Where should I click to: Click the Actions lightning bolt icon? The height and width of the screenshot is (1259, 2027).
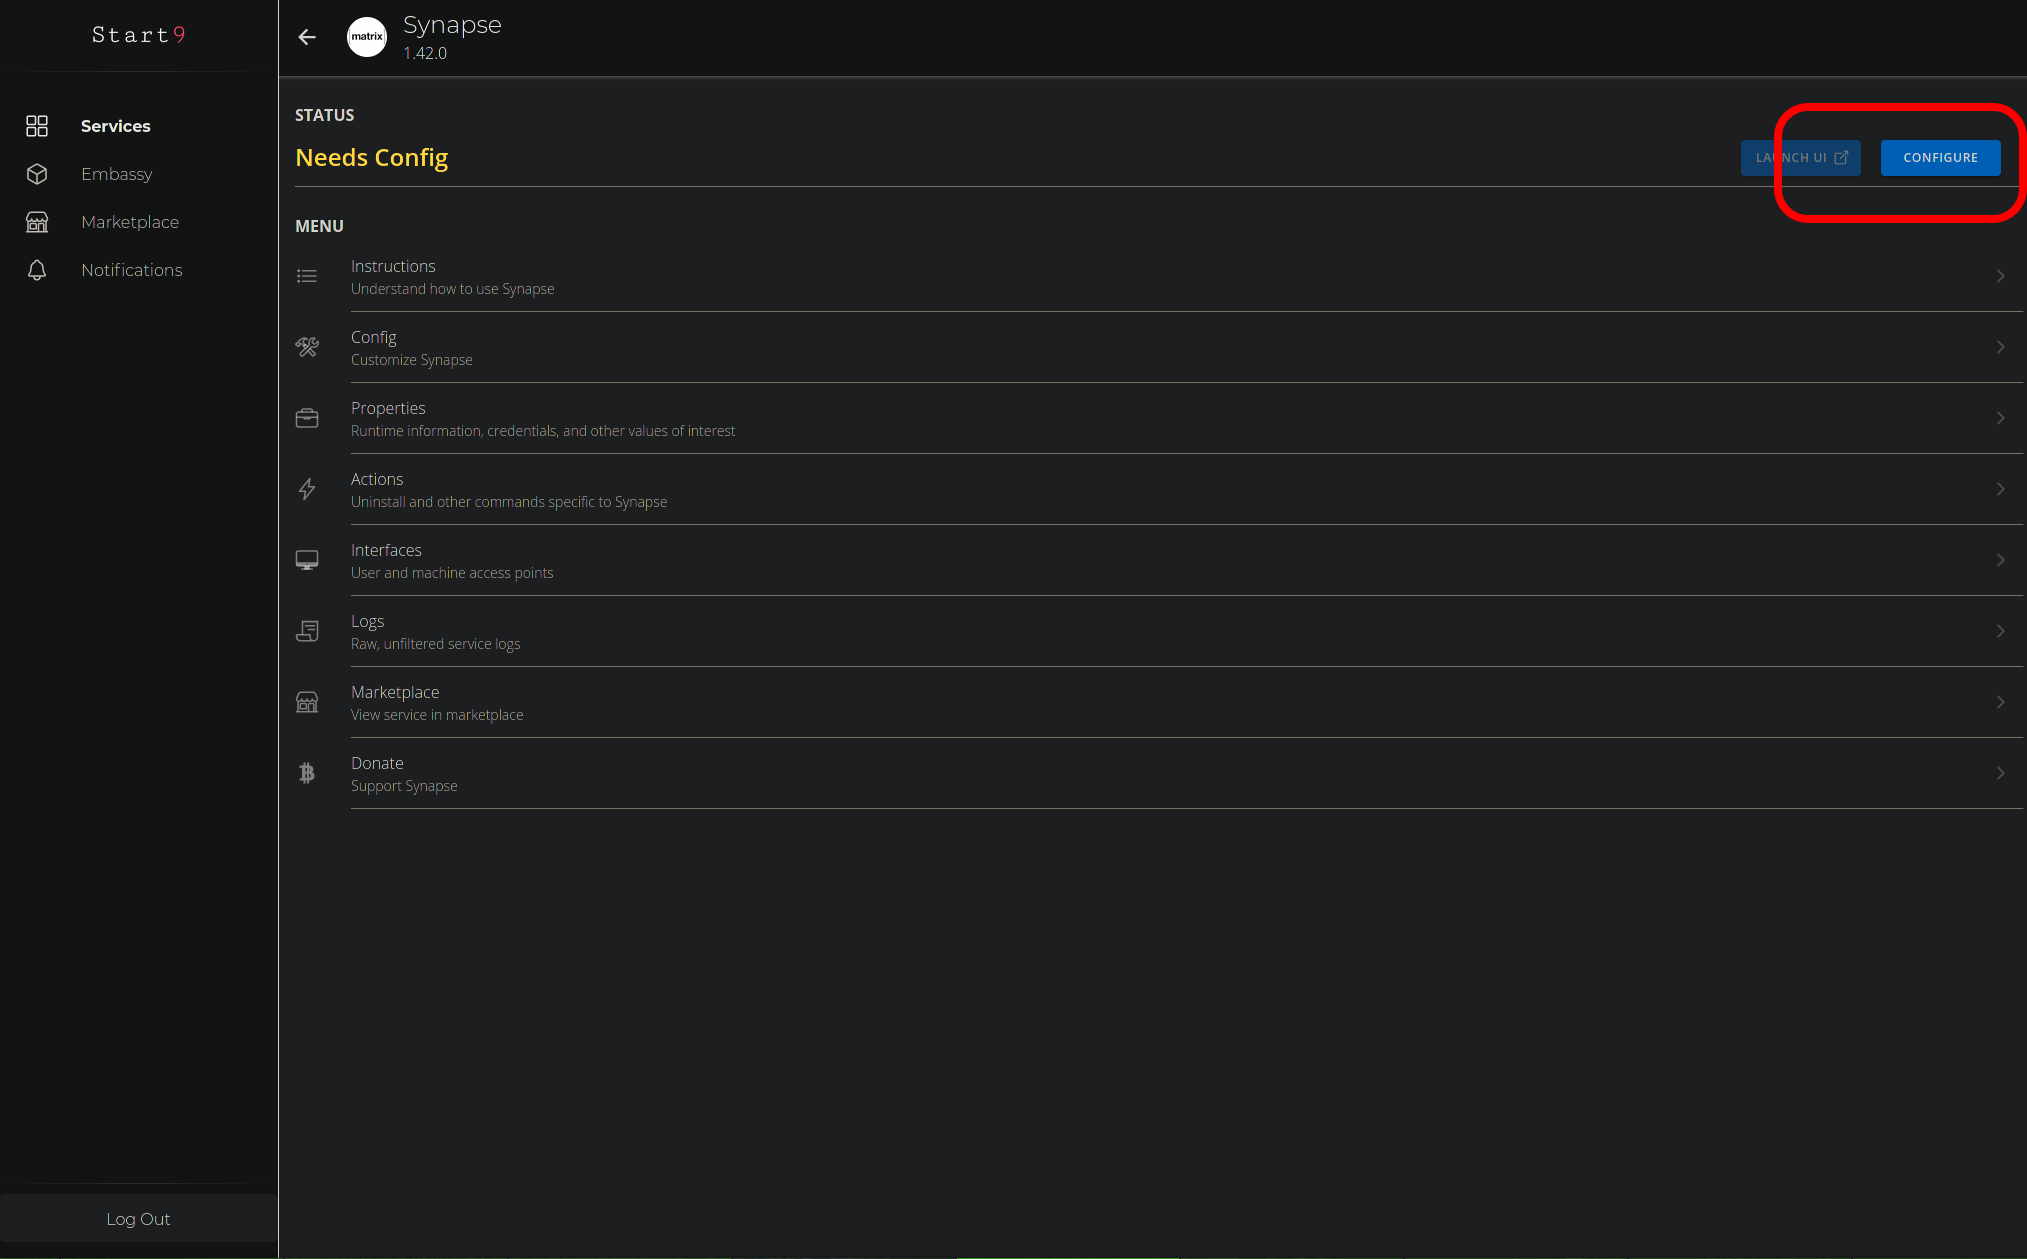(x=307, y=489)
